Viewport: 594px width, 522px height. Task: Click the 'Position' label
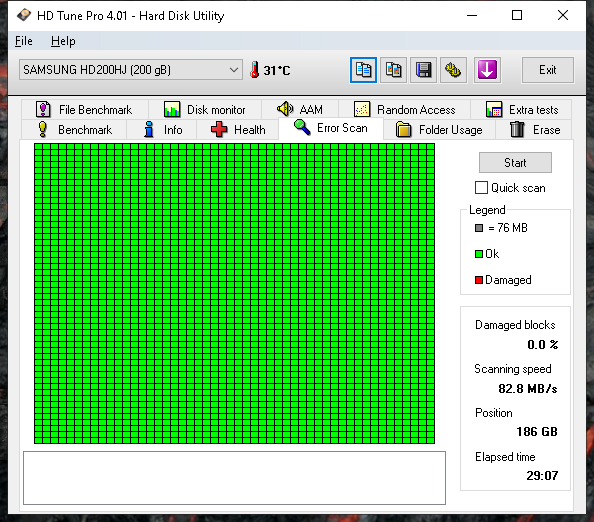494,413
